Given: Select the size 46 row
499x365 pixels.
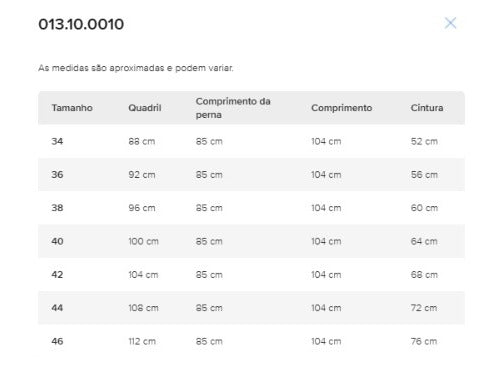Looking at the screenshot, I should tap(251, 341).
